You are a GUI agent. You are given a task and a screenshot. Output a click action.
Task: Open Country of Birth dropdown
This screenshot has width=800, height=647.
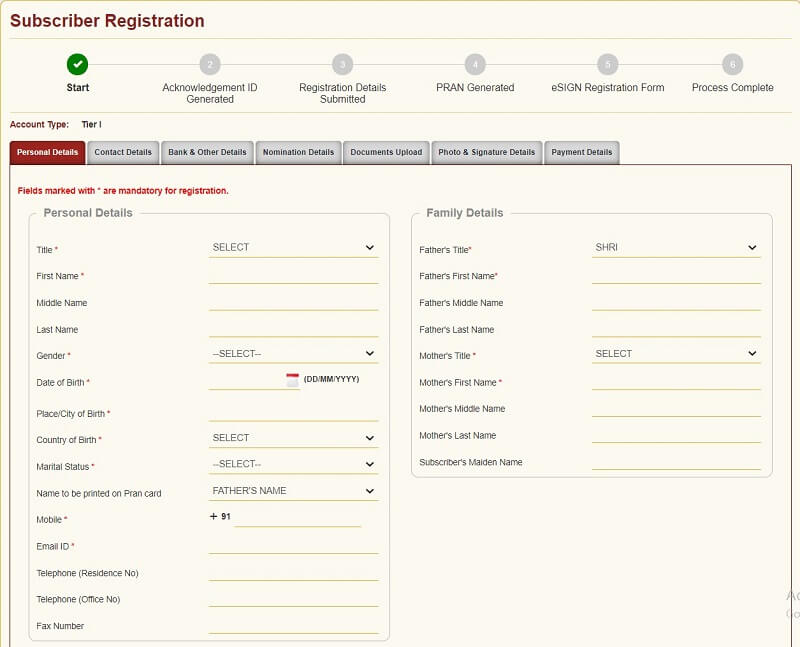click(293, 438)
